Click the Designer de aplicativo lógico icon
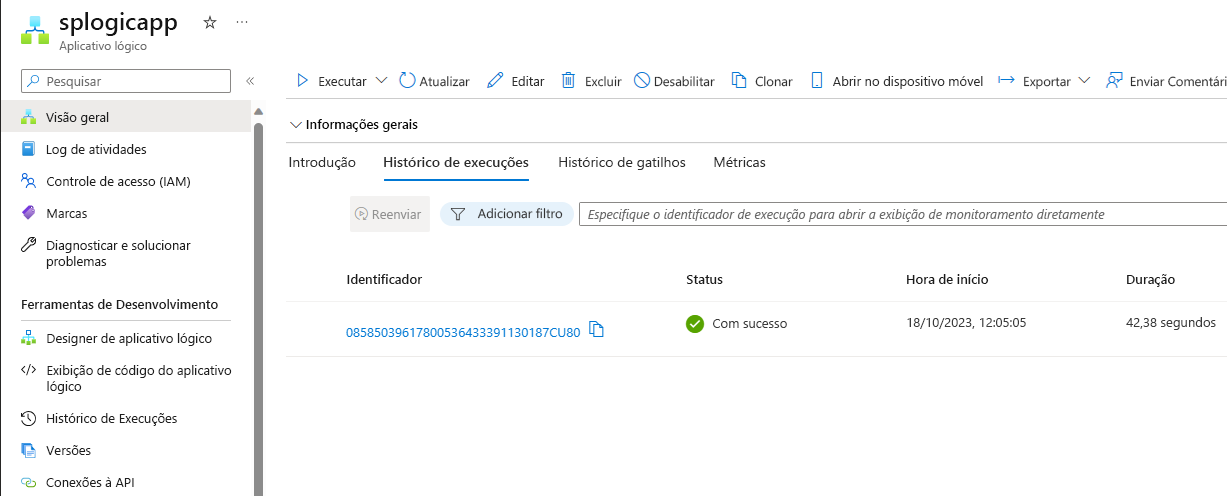 (28, 338)
